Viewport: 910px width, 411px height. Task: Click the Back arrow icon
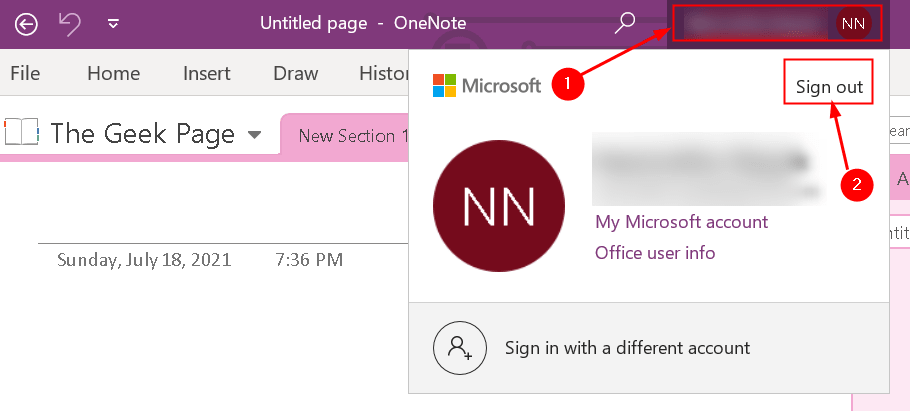pyautogui.click(x=26, y=24)
